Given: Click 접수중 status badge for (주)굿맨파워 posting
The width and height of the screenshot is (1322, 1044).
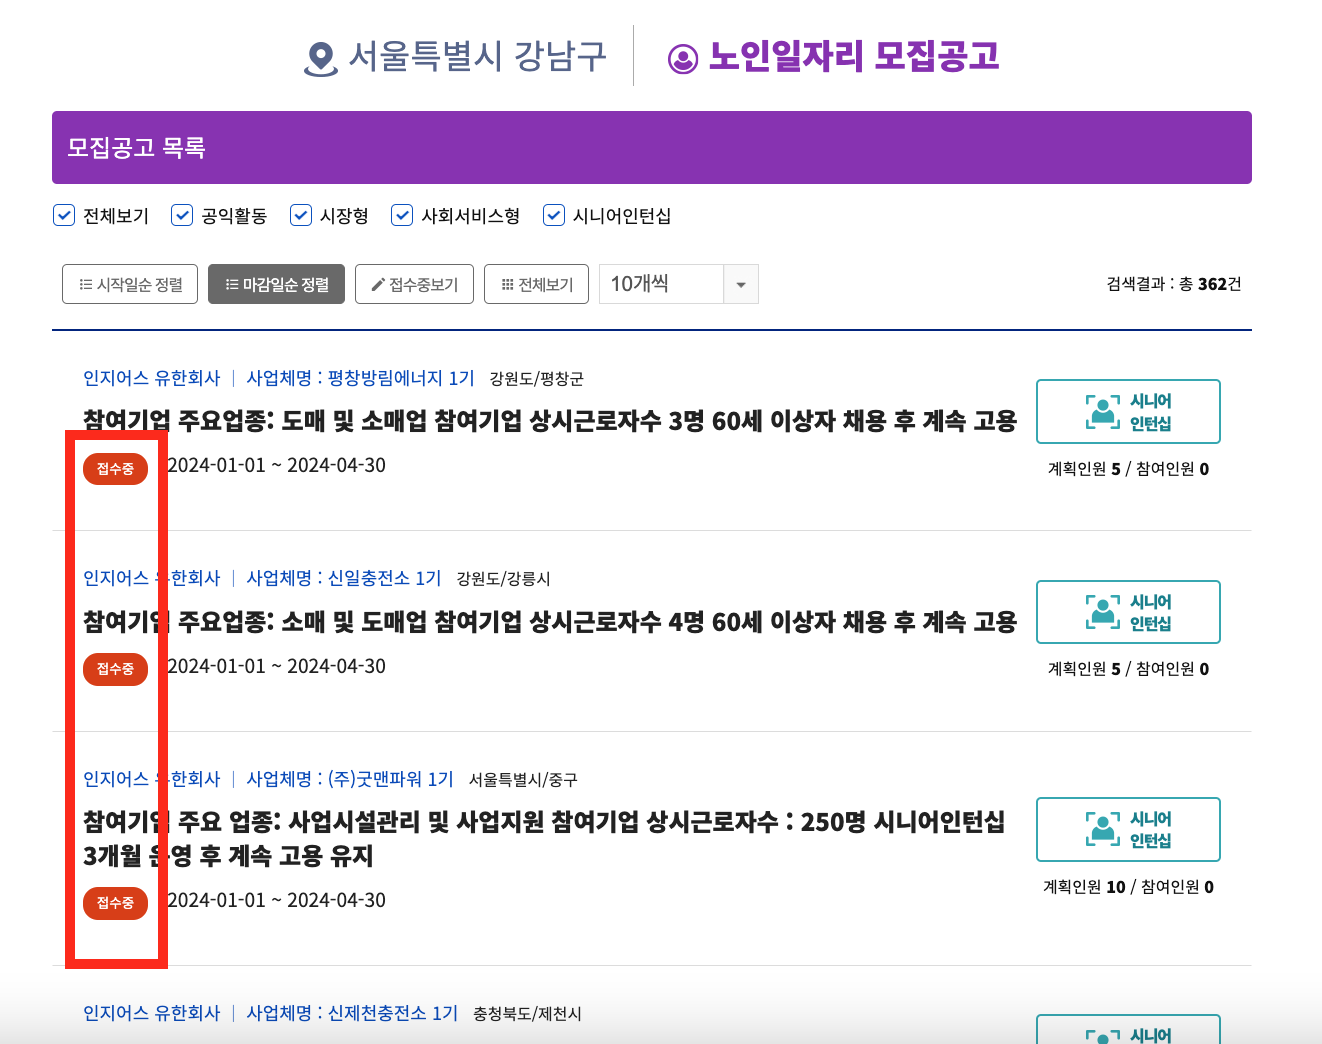Looking at the screenshot, I should coord(115,903).
